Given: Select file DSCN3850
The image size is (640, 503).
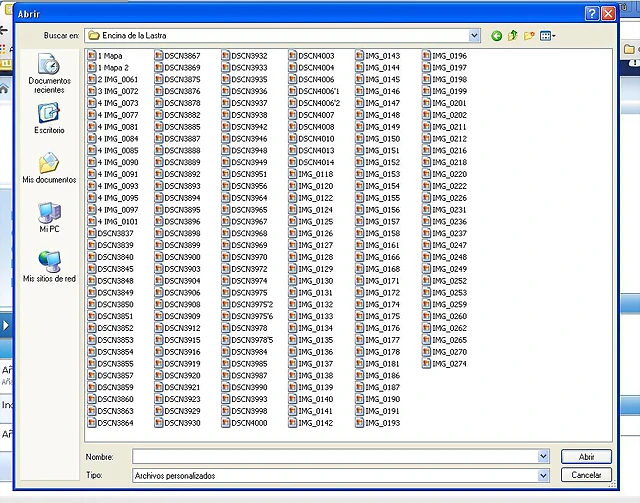Looking at the screenshot, I should (111, 304).
